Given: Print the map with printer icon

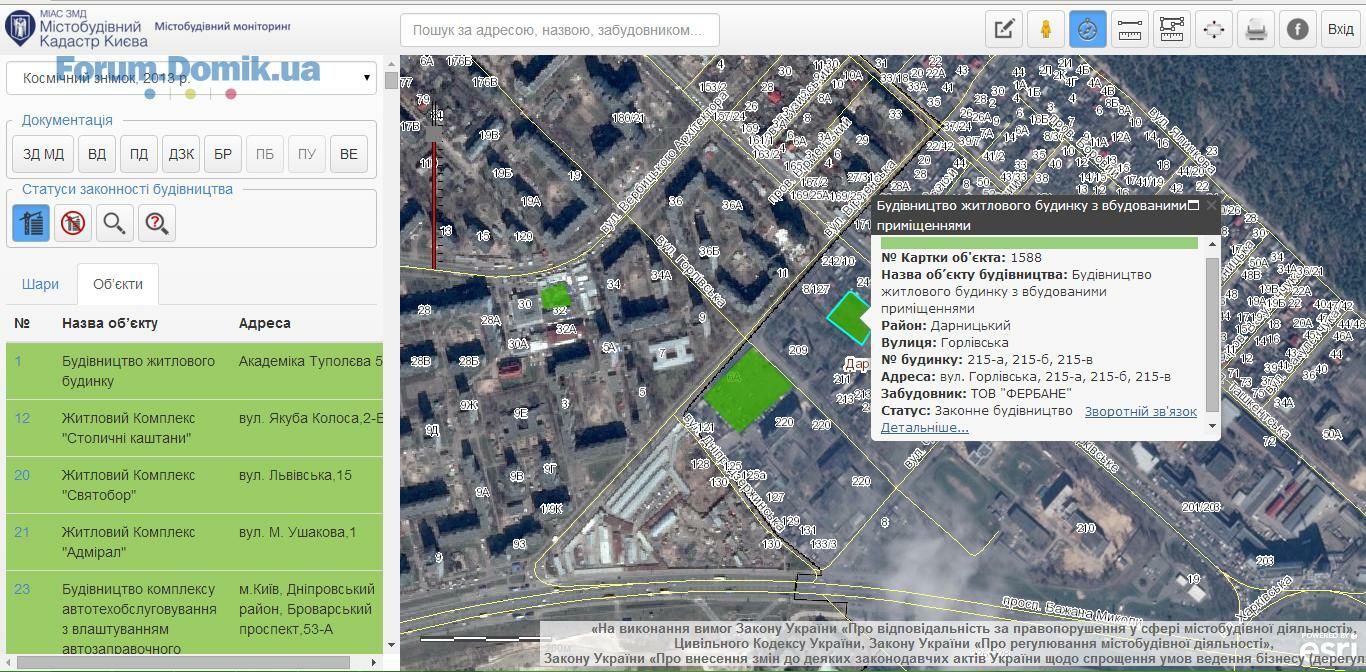Looking at the screenshot, I should click(x=1256, y=29).
